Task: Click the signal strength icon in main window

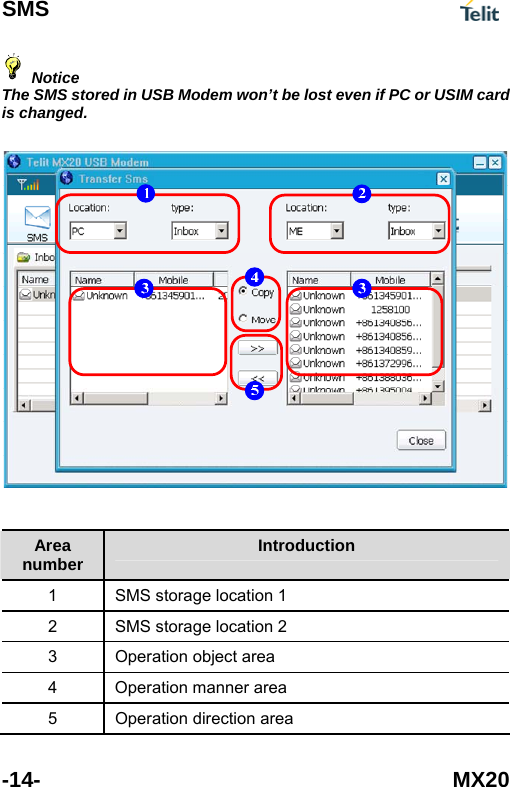Action: 28,185
